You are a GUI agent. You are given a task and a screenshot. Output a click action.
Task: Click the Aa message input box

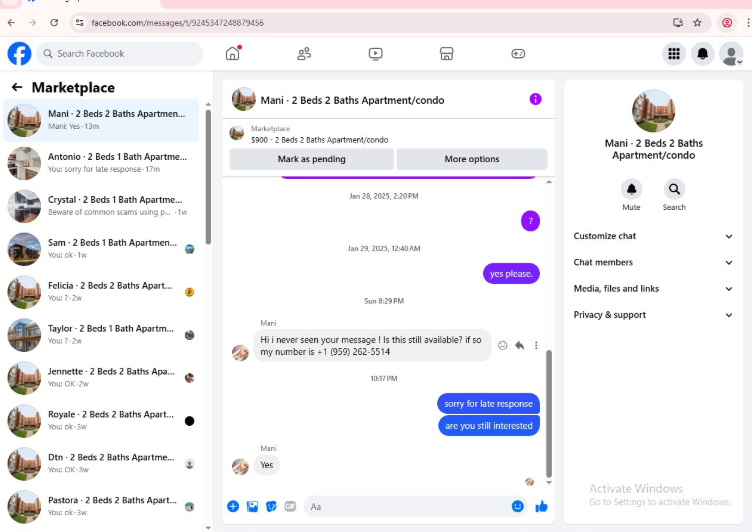click(408, 507)
